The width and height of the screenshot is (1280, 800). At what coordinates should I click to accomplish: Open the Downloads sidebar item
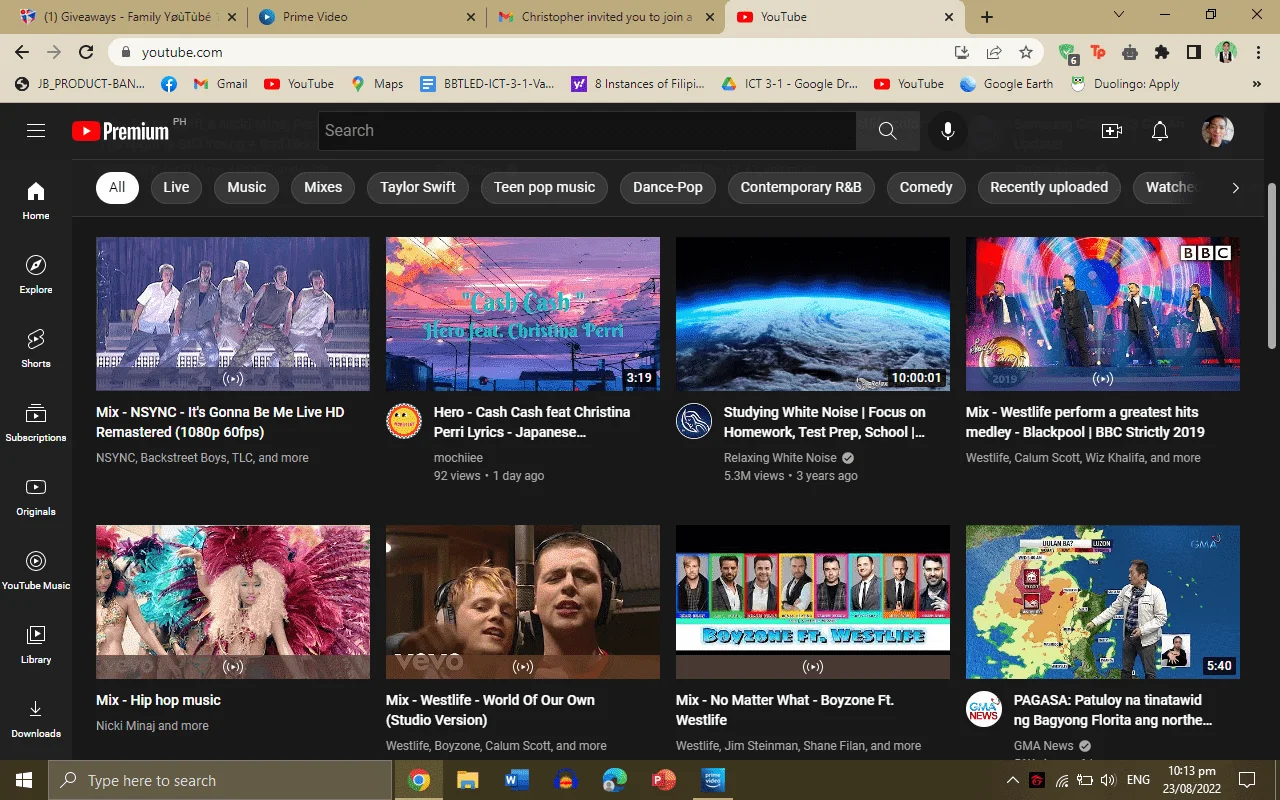click(36, 718)
